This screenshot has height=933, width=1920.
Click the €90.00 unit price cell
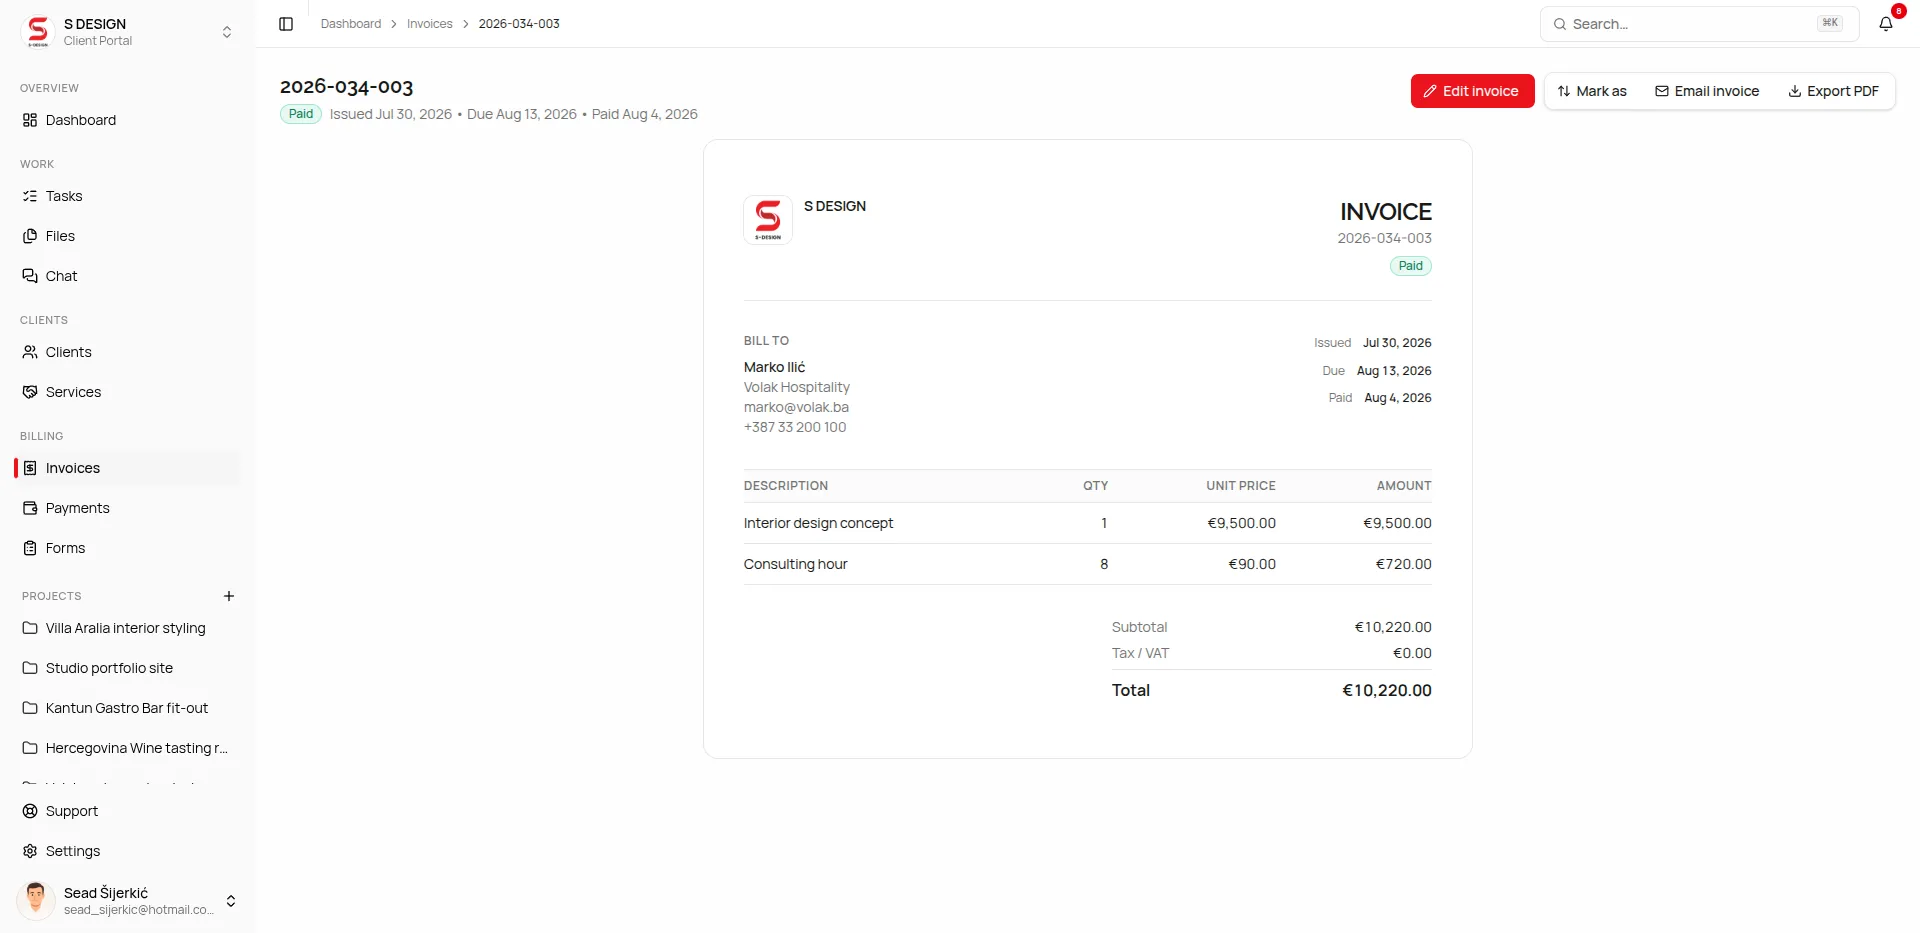click(x=1252, y=564)
